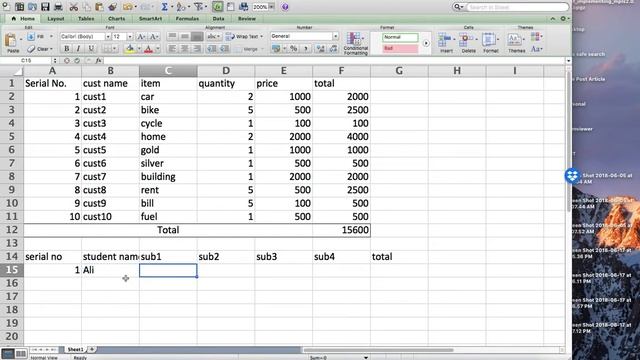The width and height of the screenshot is (640, 360).
Task: Click the Conditional Formatting icon
Action: [353, 39]
